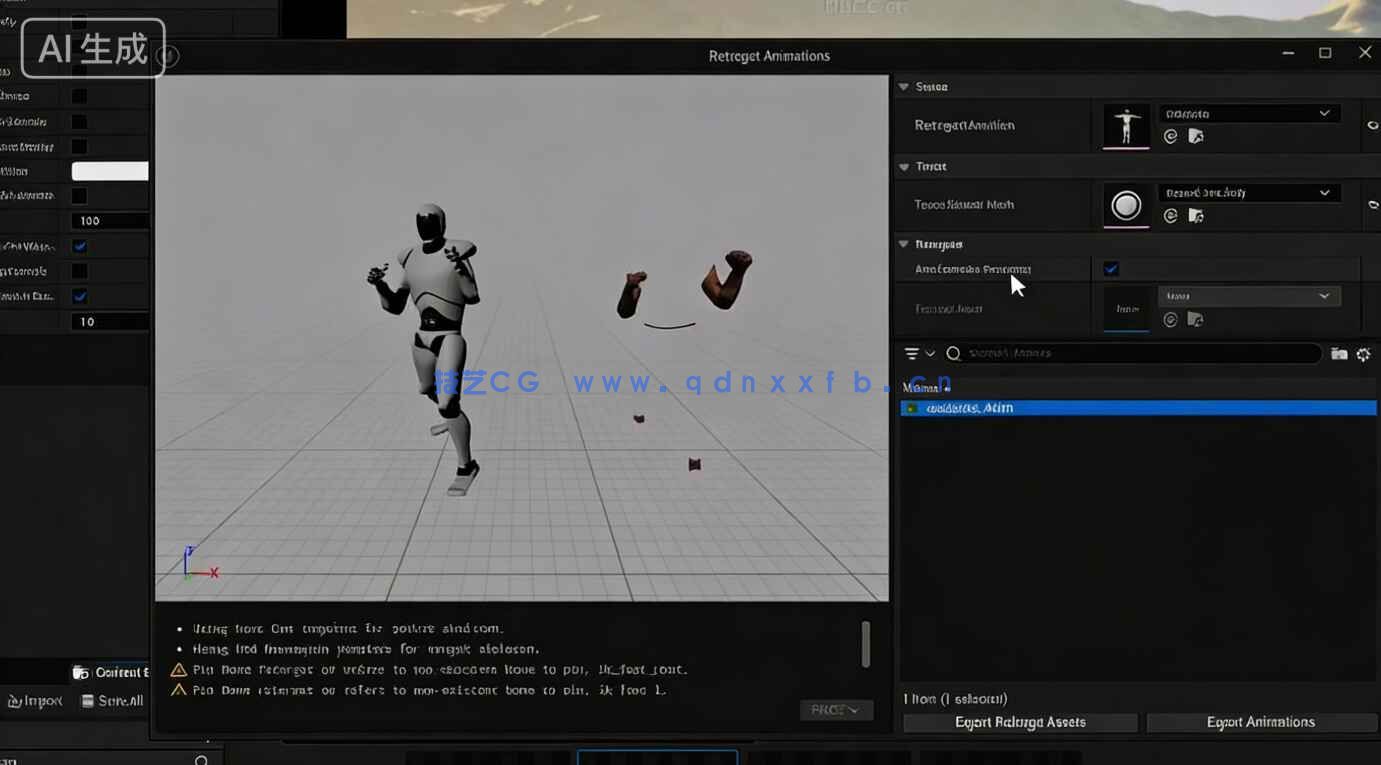Click the Import icon in bottom-left toolbar

point(15,701)
